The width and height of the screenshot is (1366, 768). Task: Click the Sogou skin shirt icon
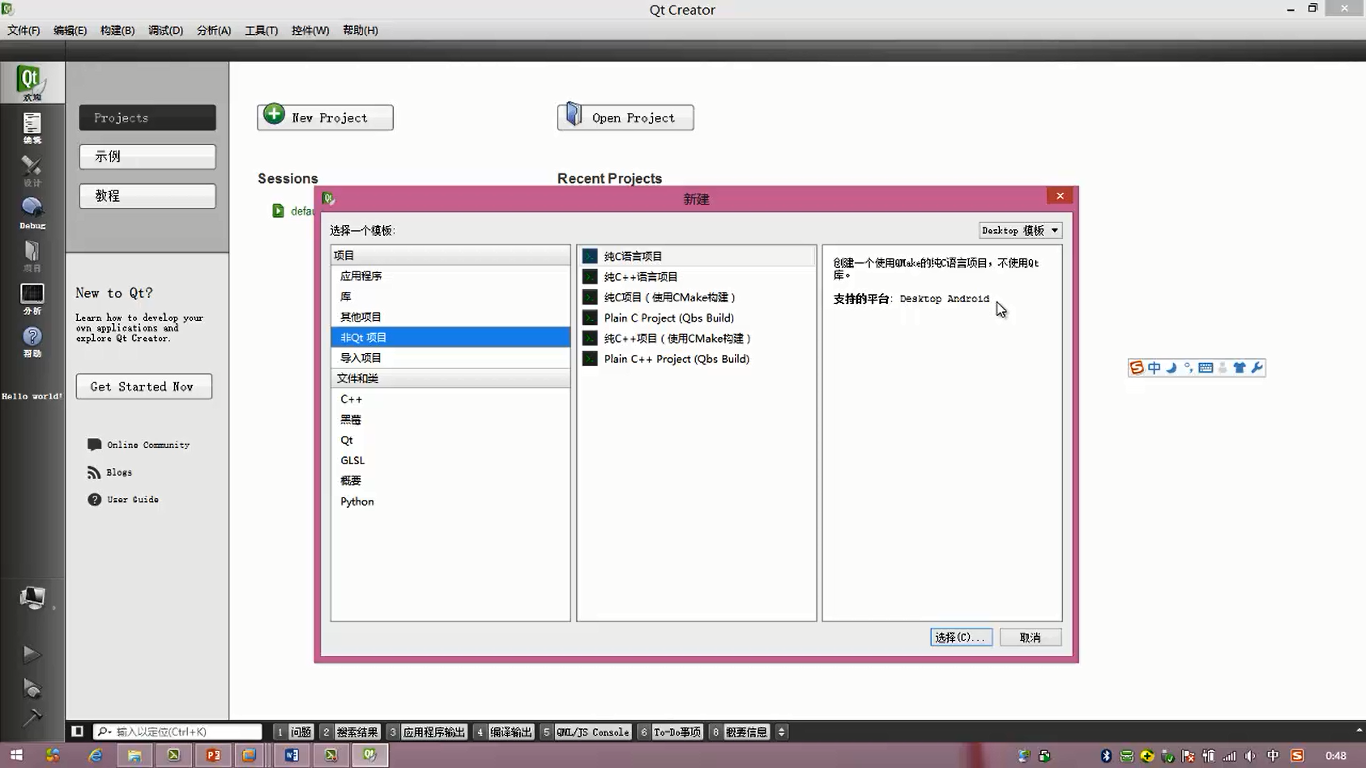tap(1240, 368)
